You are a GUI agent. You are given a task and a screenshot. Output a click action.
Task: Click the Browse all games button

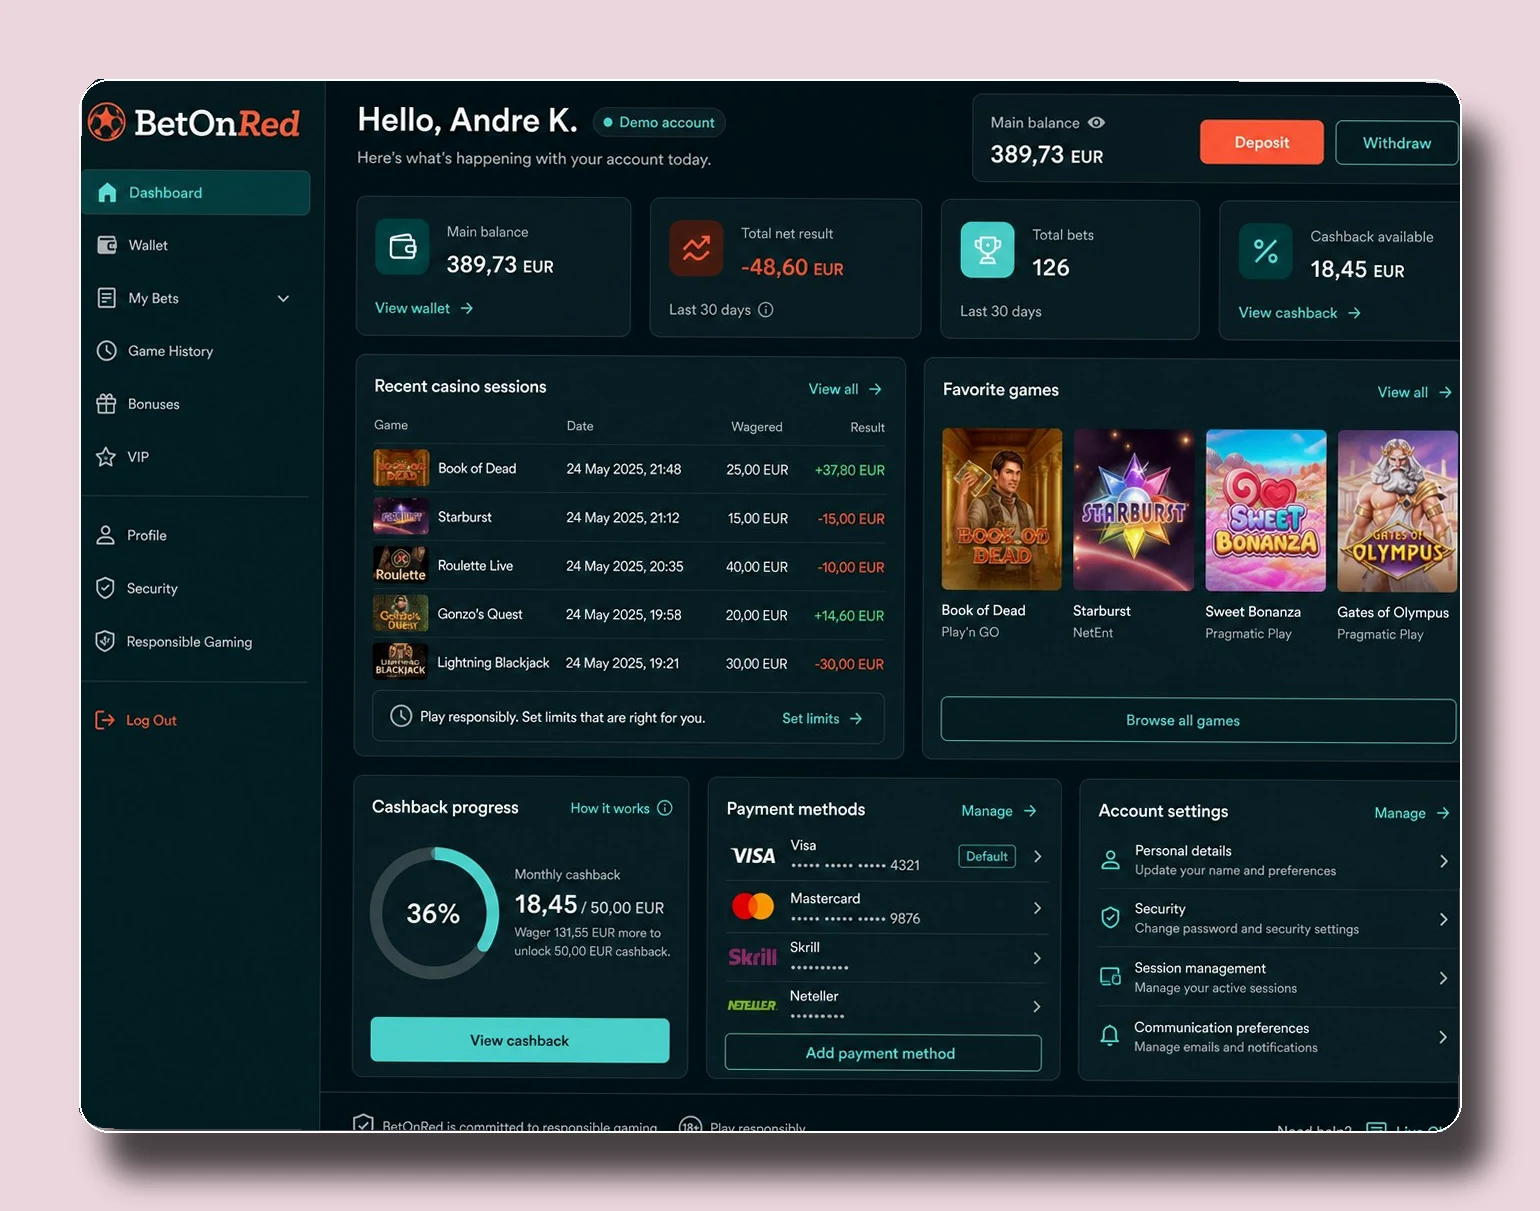[1198, 720]
